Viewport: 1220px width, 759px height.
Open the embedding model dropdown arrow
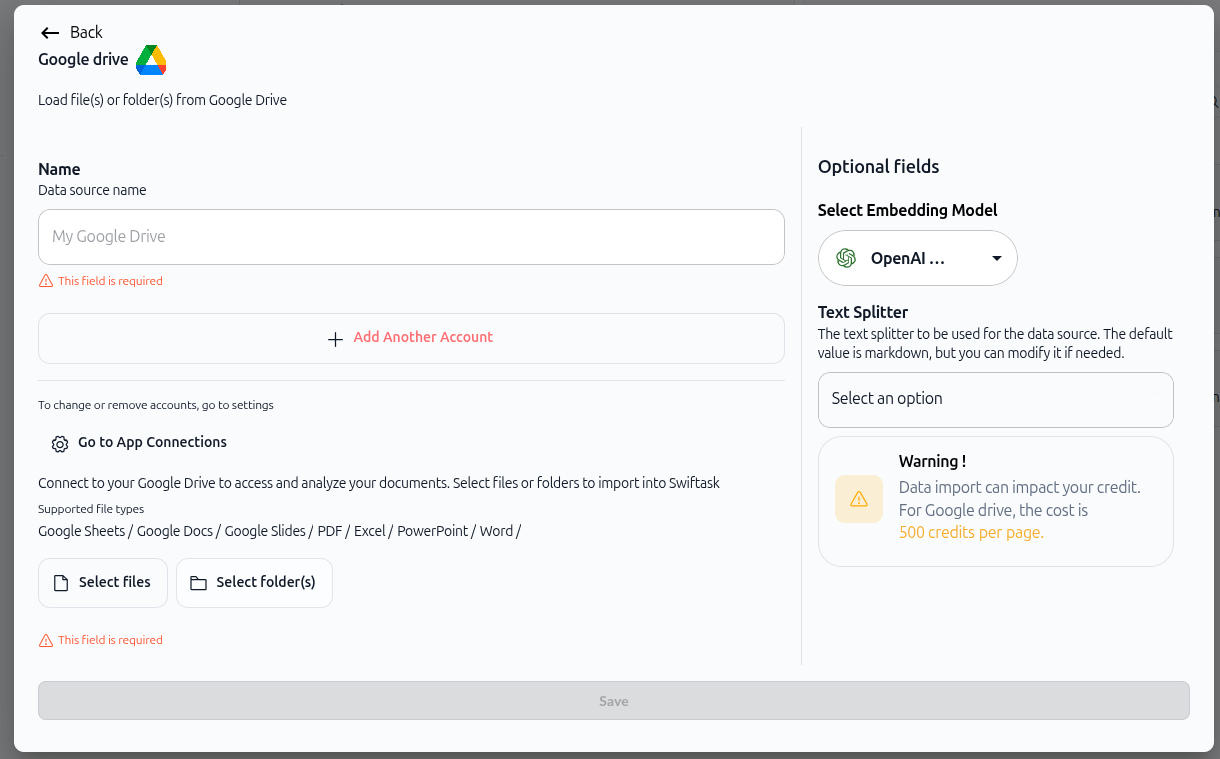[996, 259]
